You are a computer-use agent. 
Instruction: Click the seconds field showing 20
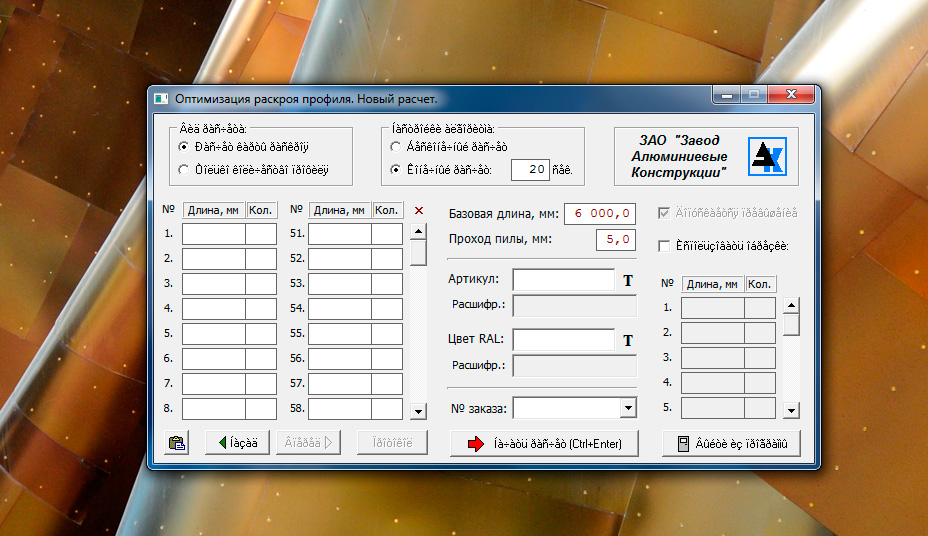(530, 170)
